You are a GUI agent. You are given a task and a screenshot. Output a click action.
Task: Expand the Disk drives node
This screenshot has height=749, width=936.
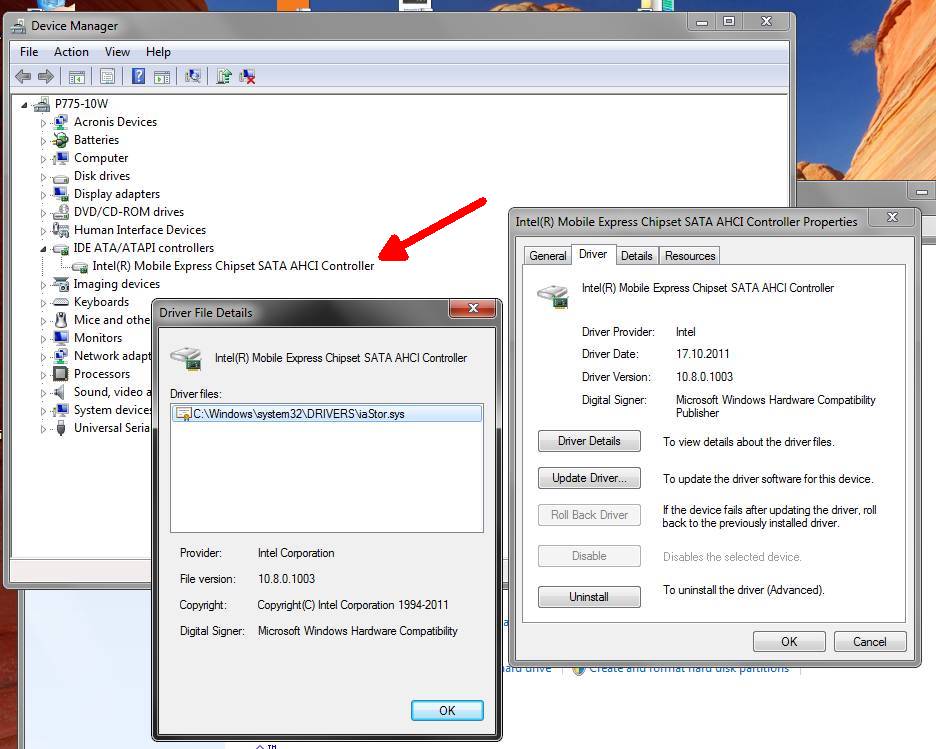43,177
